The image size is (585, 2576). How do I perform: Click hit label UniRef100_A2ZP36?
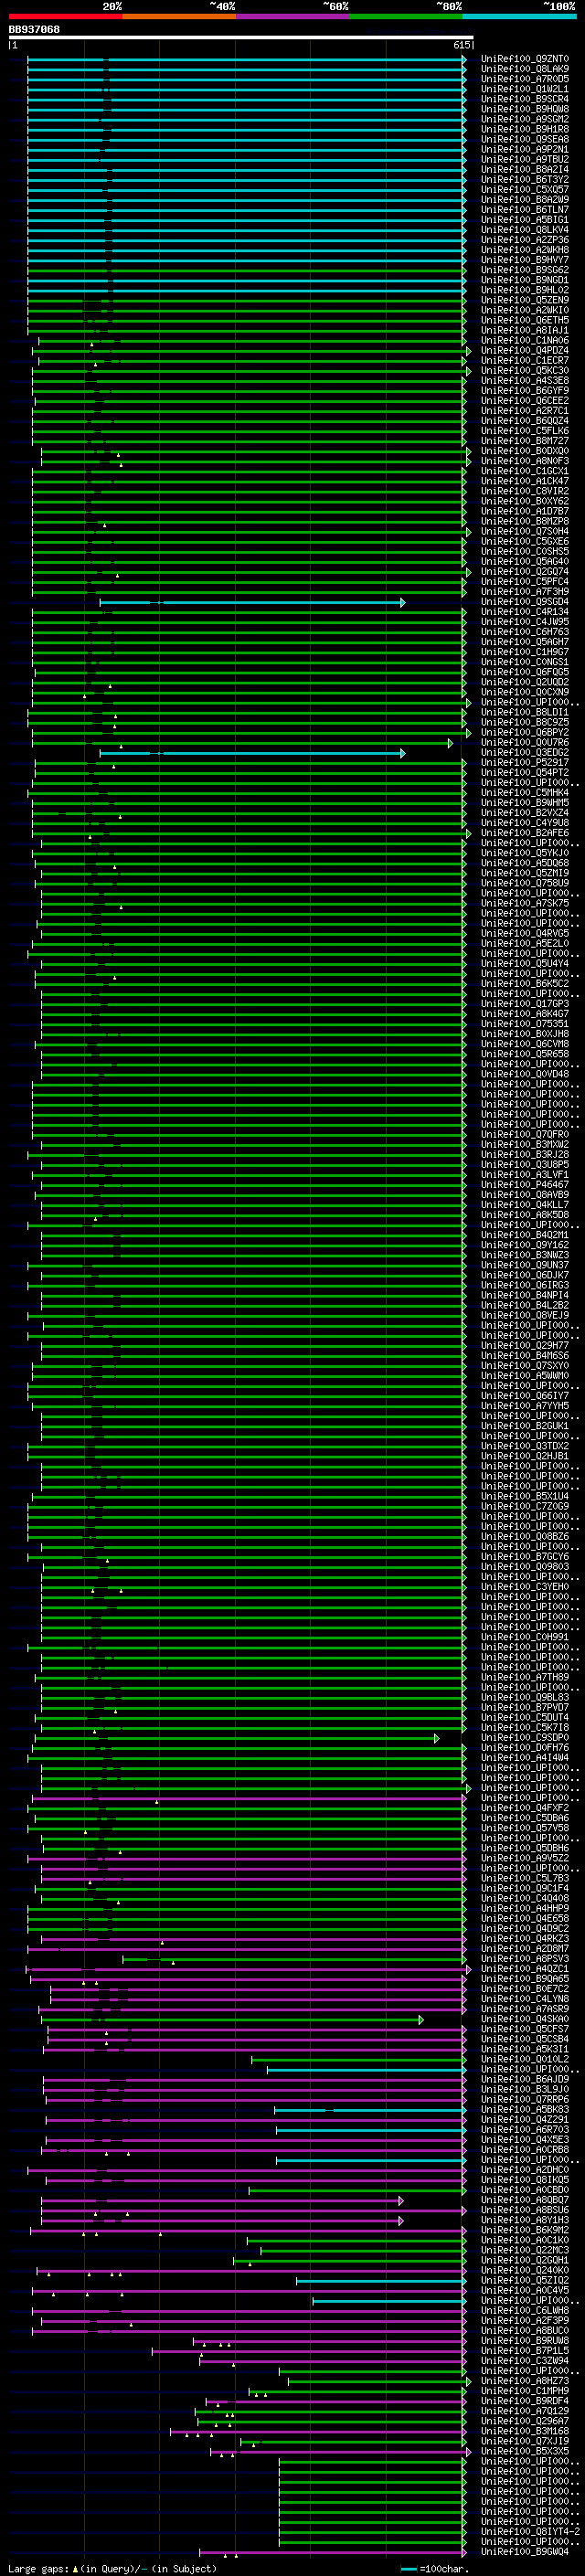coord(525,240)
